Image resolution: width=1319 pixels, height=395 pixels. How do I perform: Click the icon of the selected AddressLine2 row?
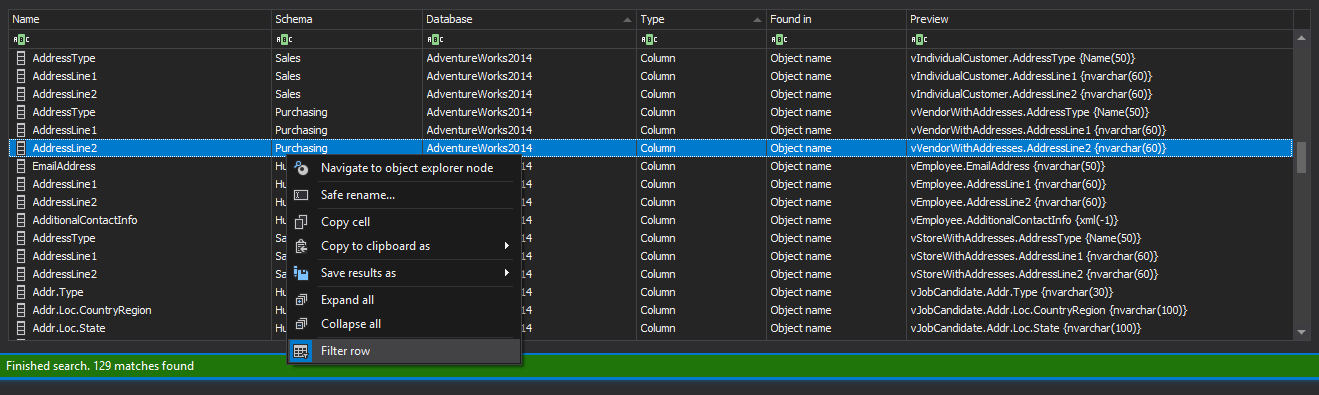(20, 148)
